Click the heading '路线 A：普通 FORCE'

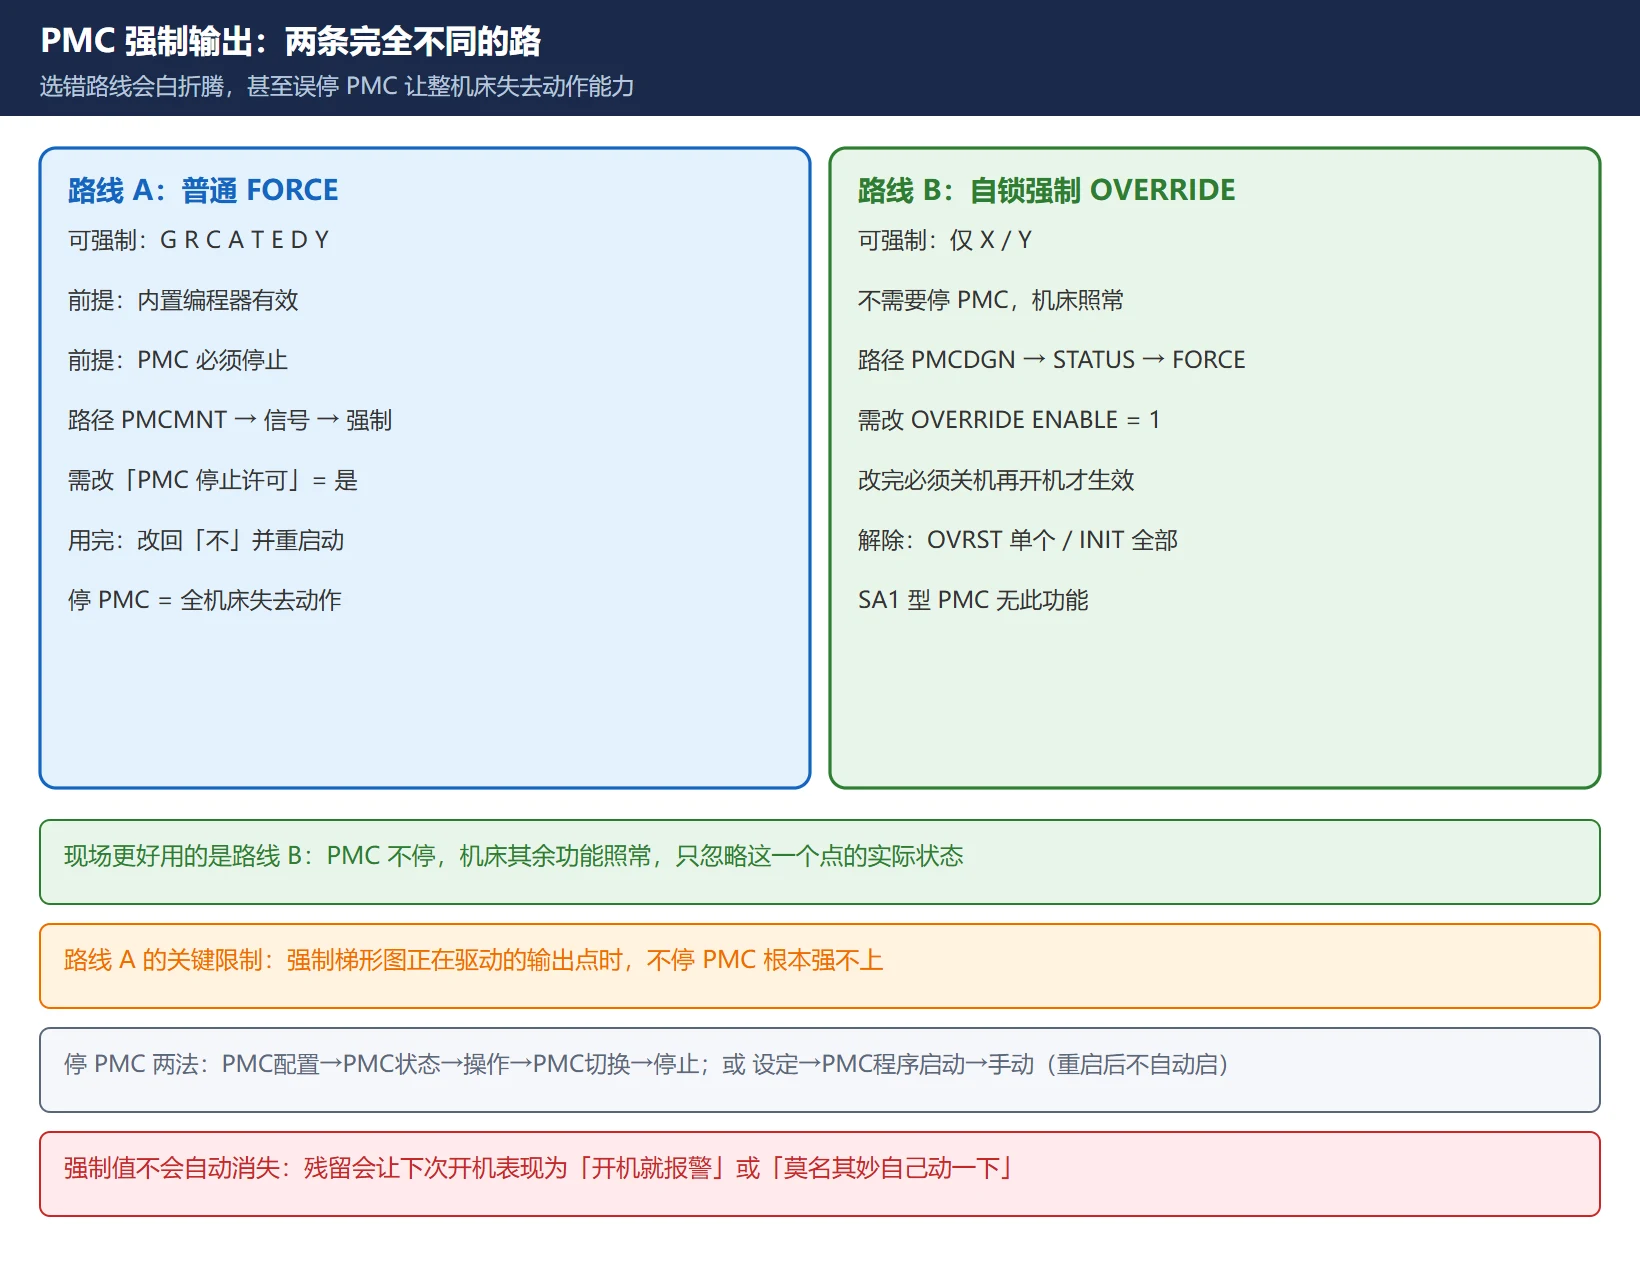click(203, 190)
